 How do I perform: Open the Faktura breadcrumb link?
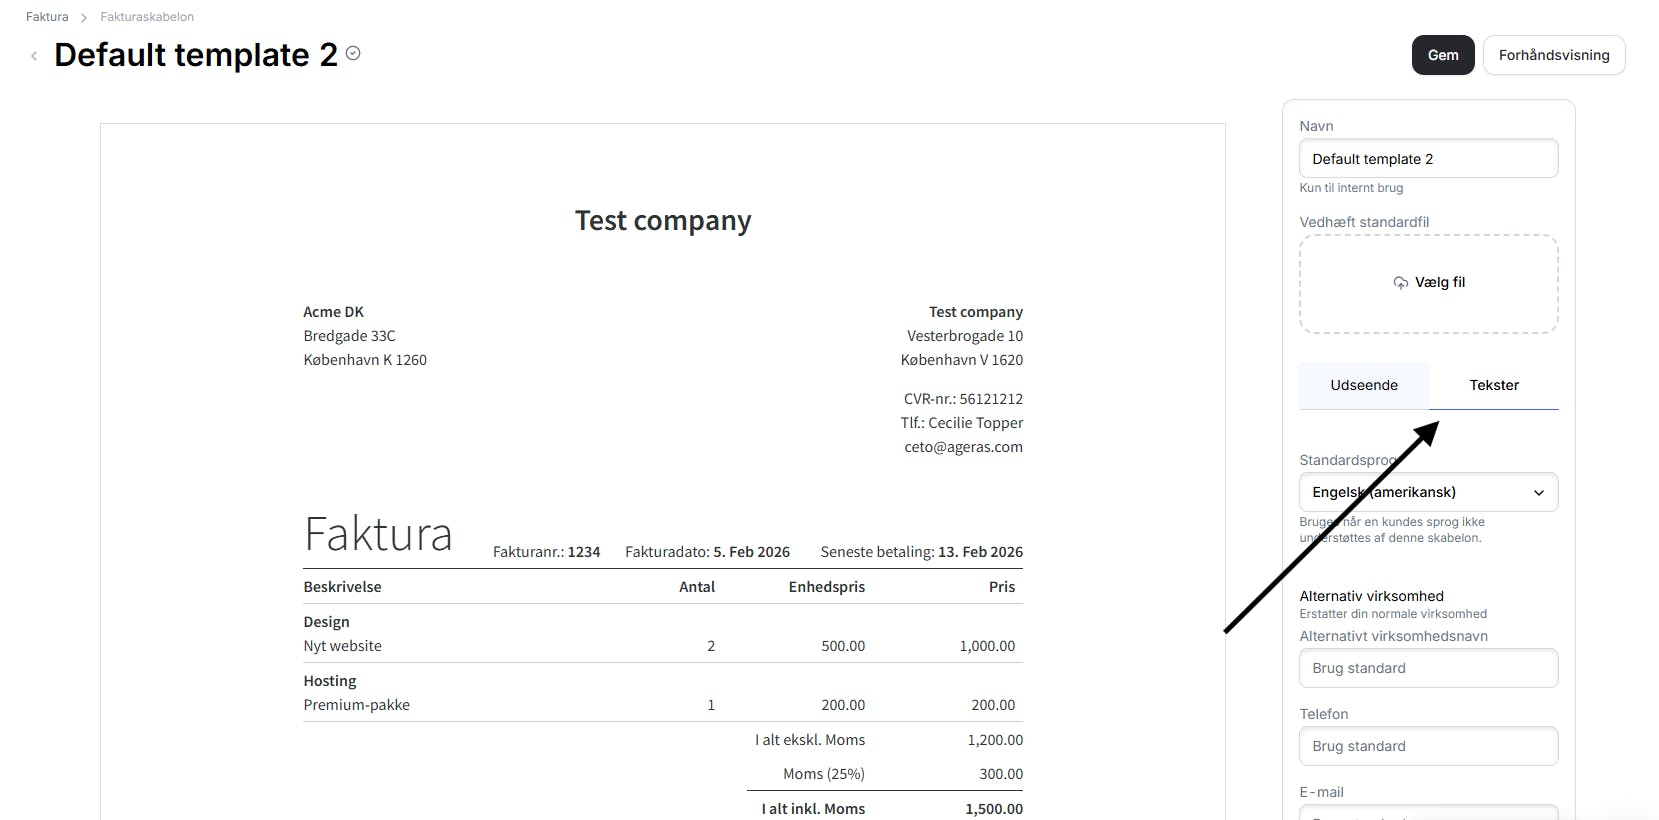[47, 17]
